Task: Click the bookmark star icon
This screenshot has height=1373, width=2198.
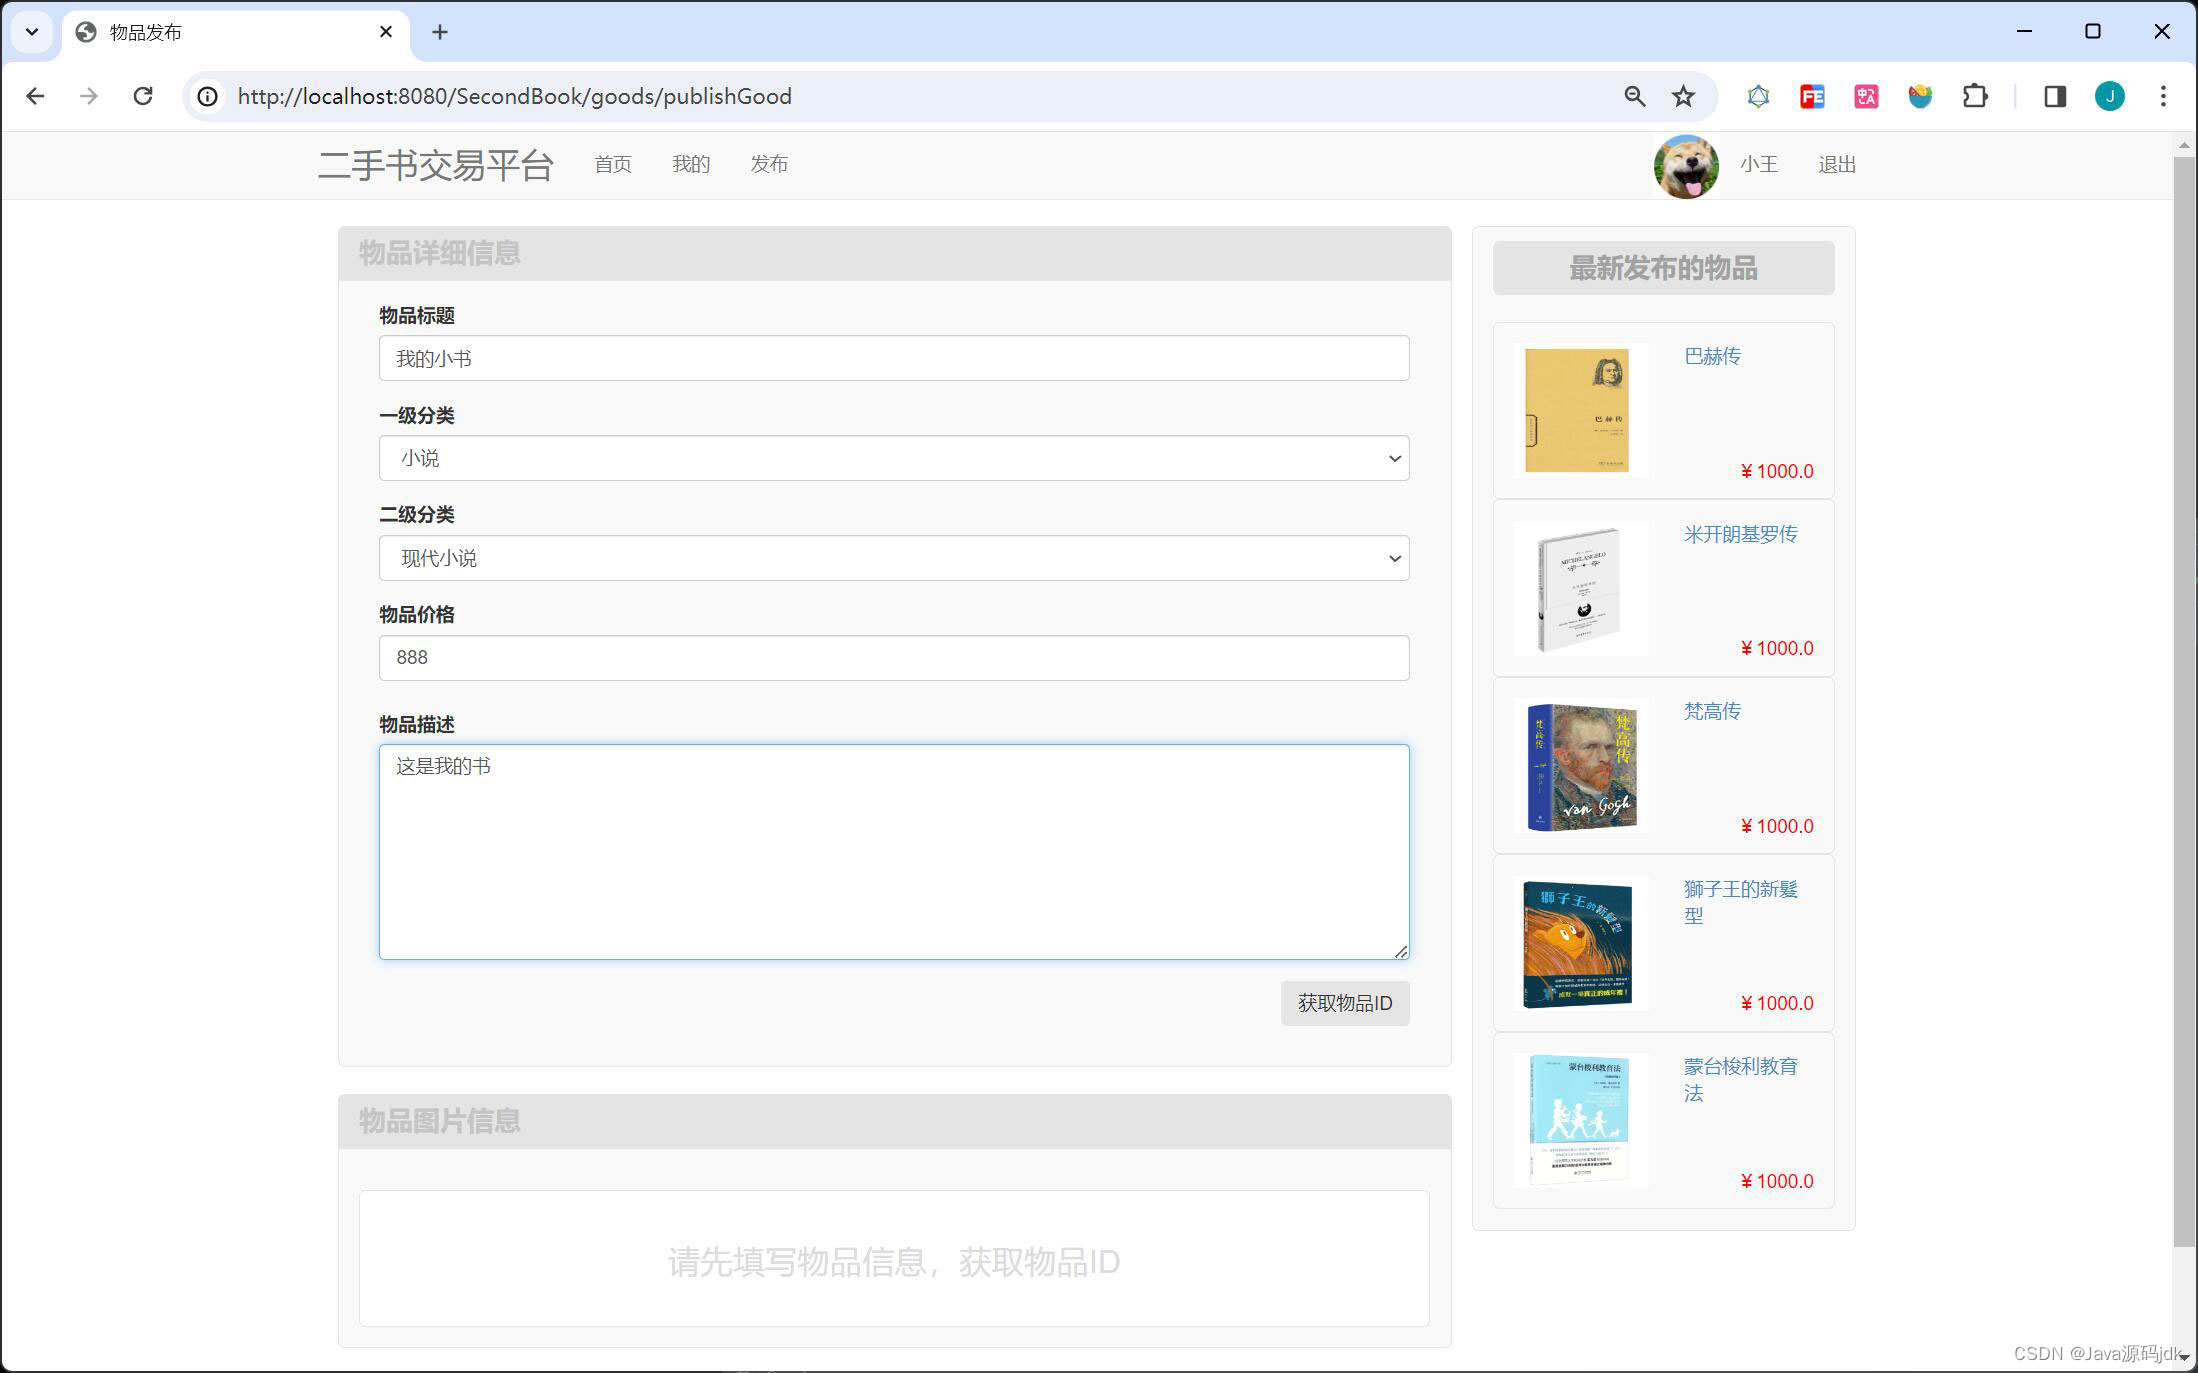Action: coord(1684,96)
